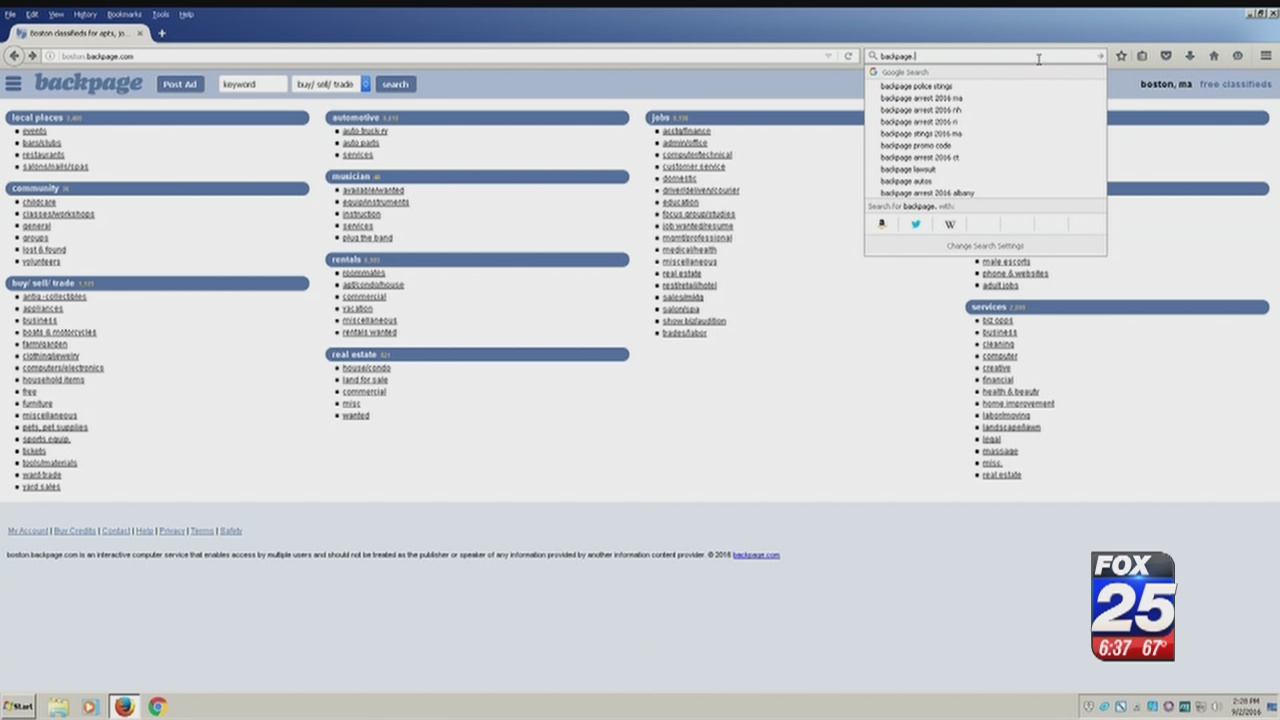Viewport: 1280px width, 720px height.
Task: Click the blue search button
Action: coord(395,84)
